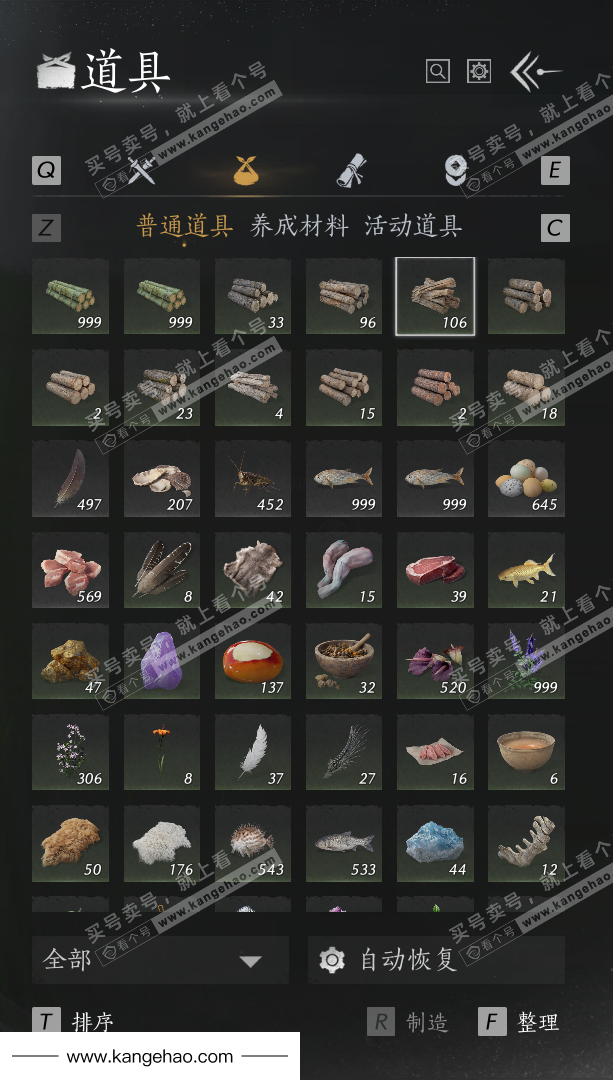Image resolution: width=613 pixels, height=1080 pixels.
Task: Select the blue ice ore item with 44
Action: coord(435,844)
